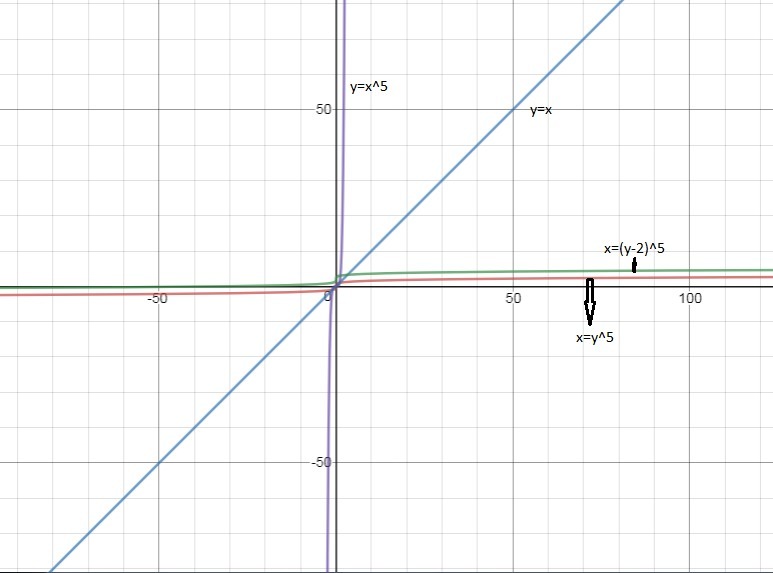Screen dimensions: 773x573
Task: Click the -50 label on the y-axis
Action: coord(321,463)
